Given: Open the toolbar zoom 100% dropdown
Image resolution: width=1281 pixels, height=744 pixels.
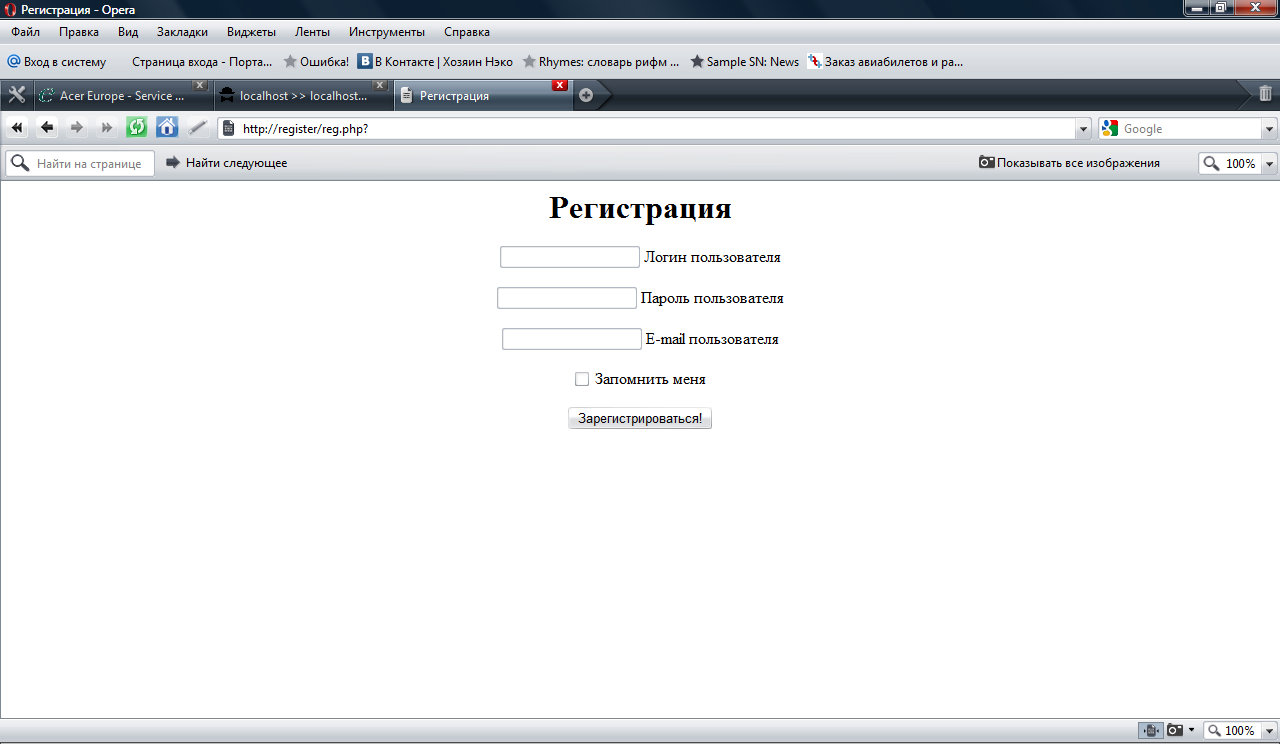Looking at the screenshot, I should [x=1270, y=164].
